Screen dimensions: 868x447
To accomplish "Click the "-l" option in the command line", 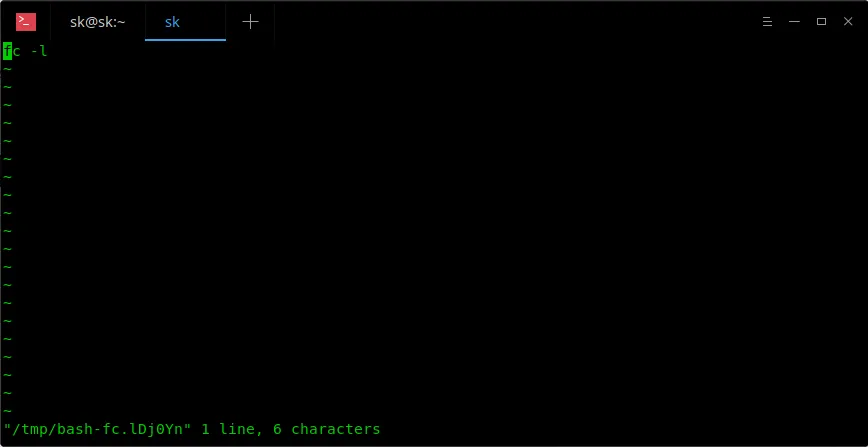I will (39, 52).
